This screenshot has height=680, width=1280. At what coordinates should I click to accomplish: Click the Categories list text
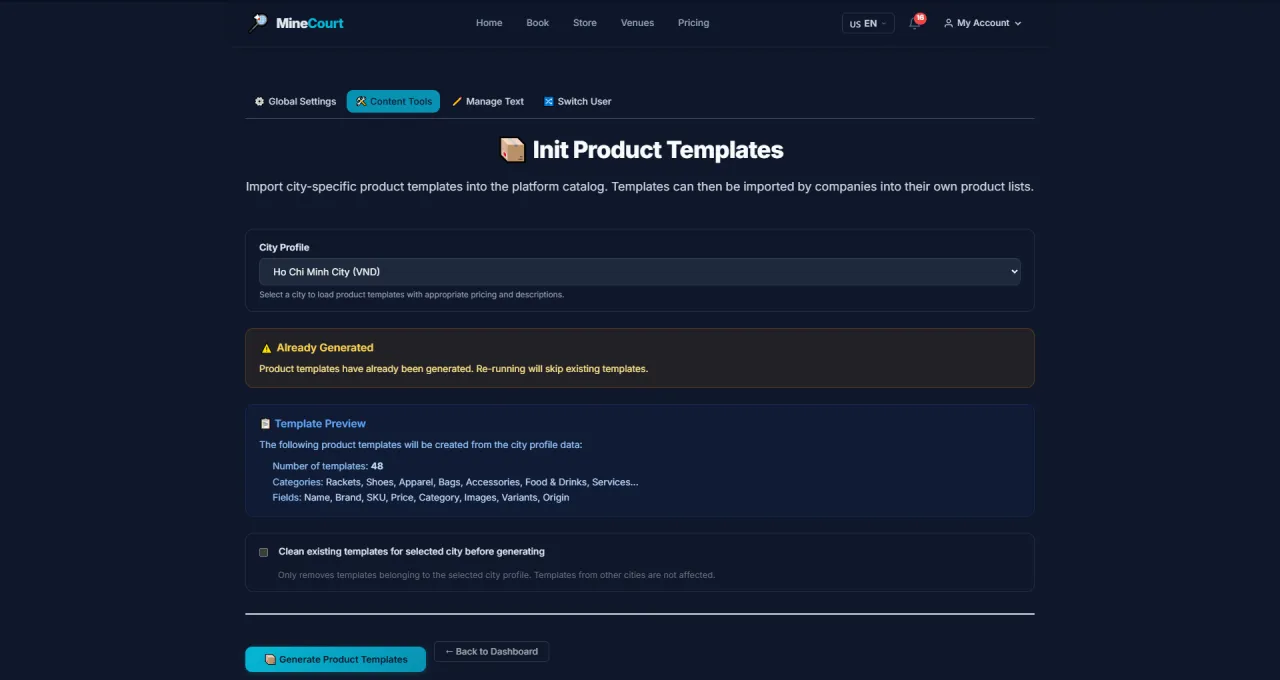(455, 482)
